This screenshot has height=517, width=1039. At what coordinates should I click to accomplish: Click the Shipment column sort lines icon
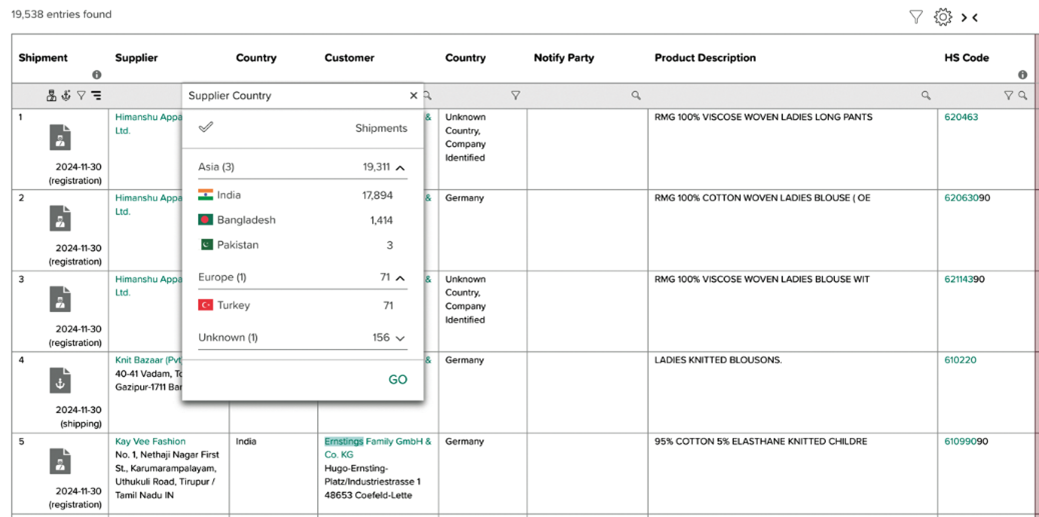tap(97, 96)
